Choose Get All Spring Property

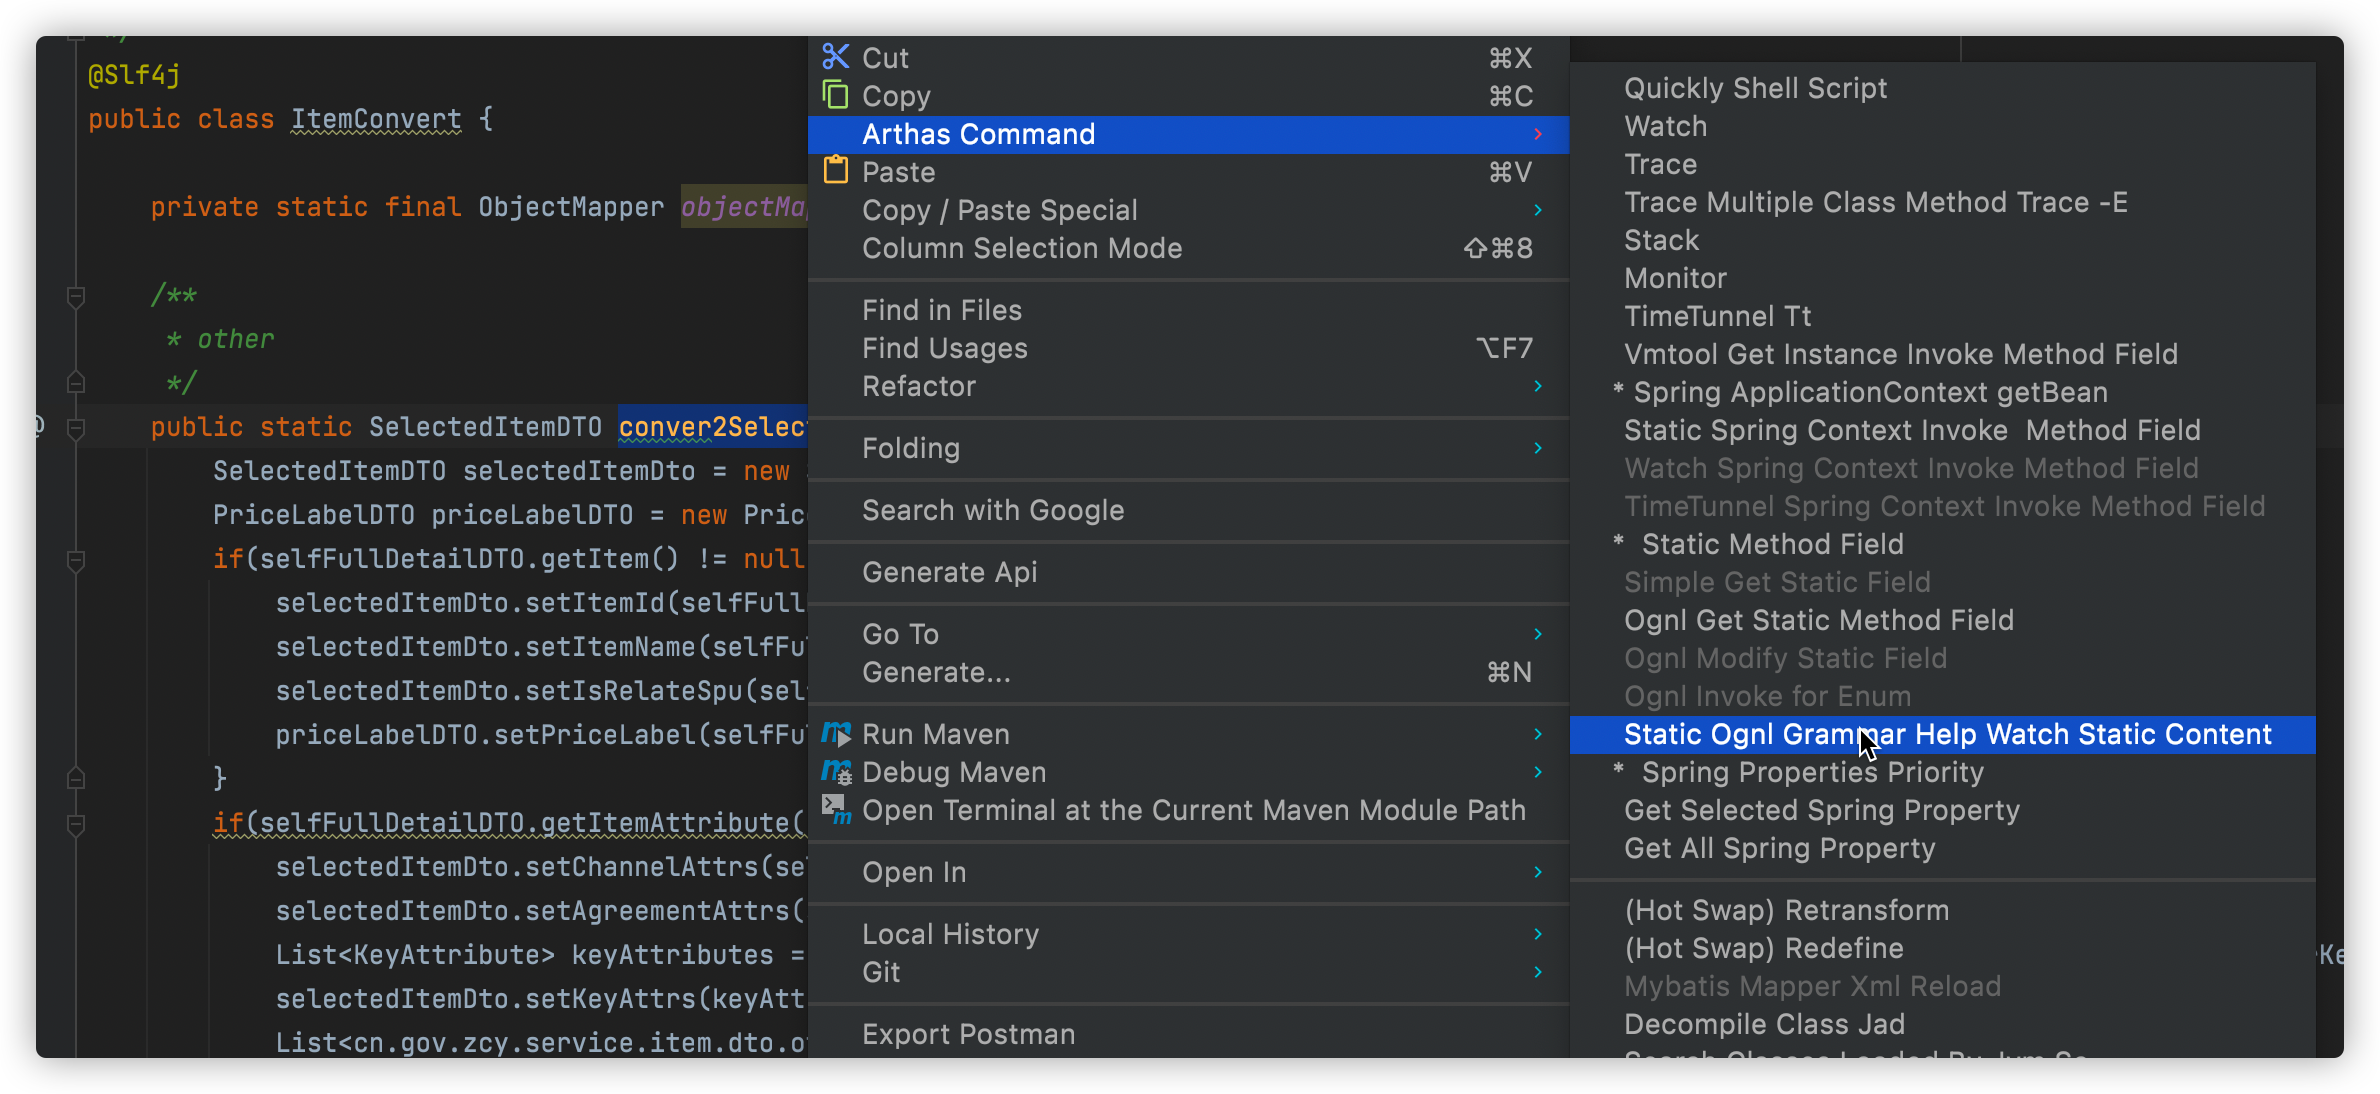pos(1943,848)
